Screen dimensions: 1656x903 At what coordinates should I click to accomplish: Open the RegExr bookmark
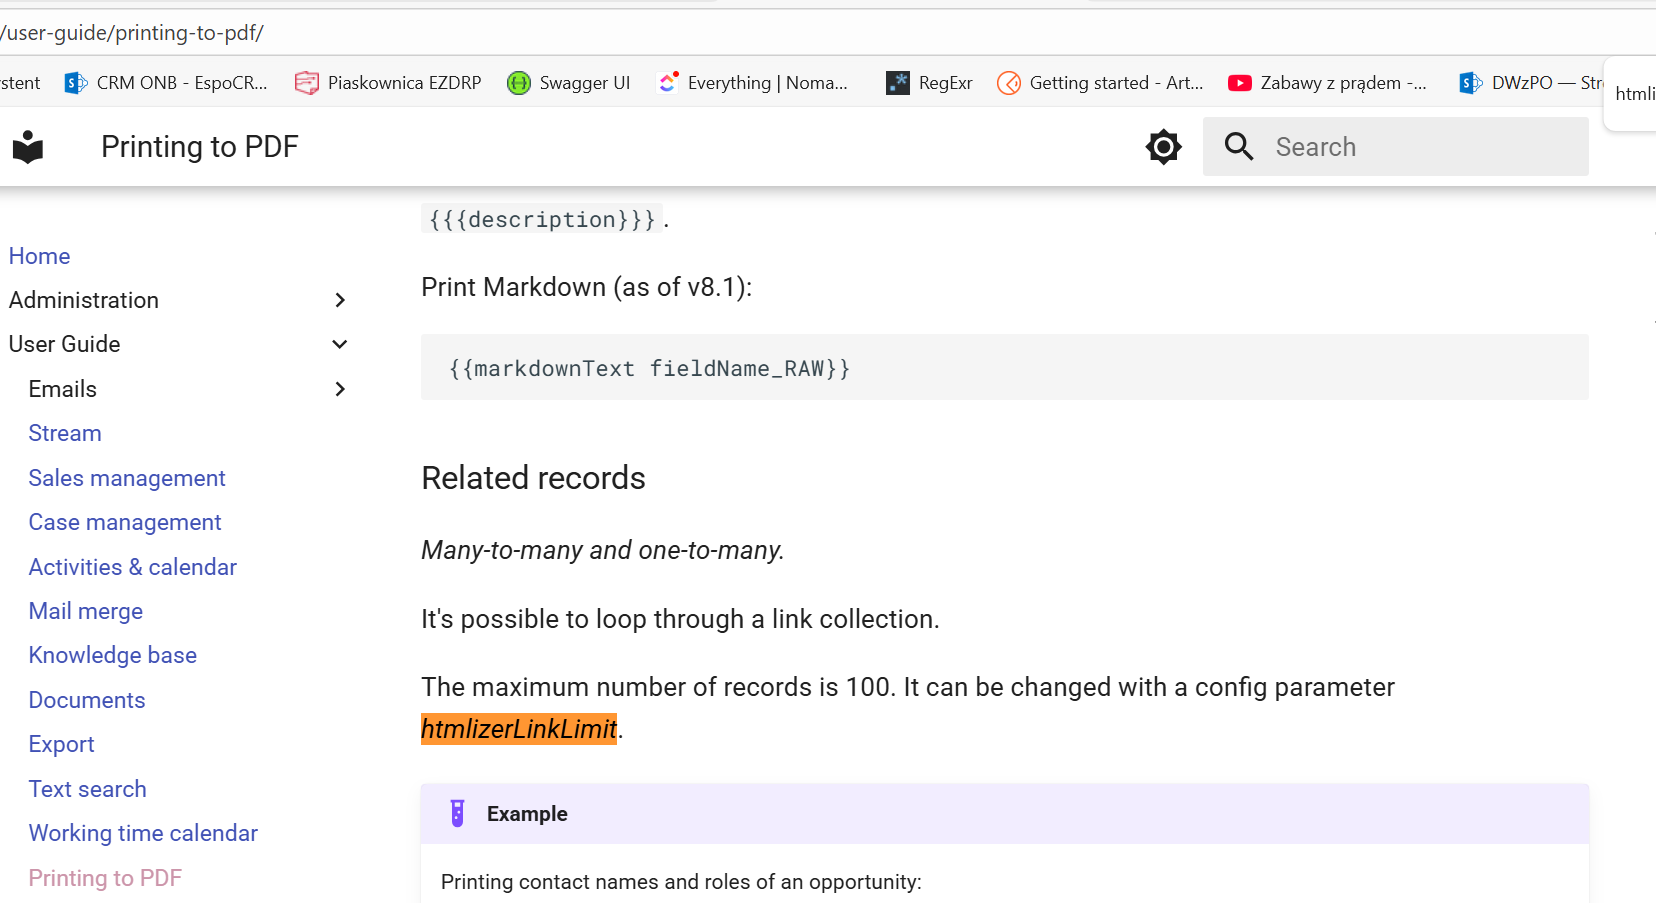[x=929, y=83]
